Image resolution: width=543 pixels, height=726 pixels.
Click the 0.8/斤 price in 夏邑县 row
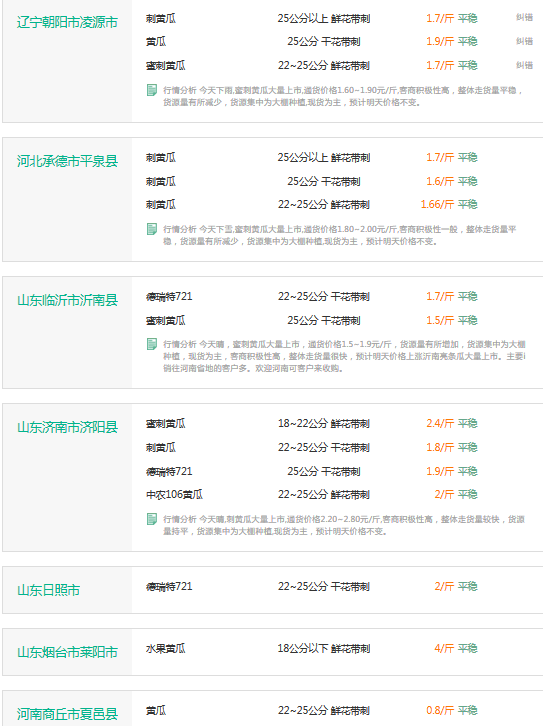440,710
